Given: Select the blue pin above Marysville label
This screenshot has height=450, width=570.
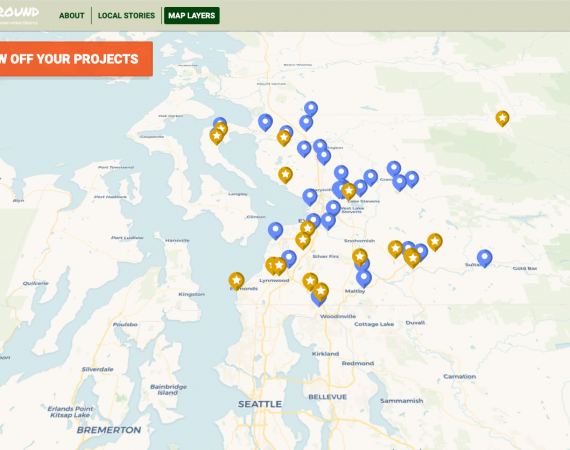Looking at the screenshot, I should click(x=341, y=173).
